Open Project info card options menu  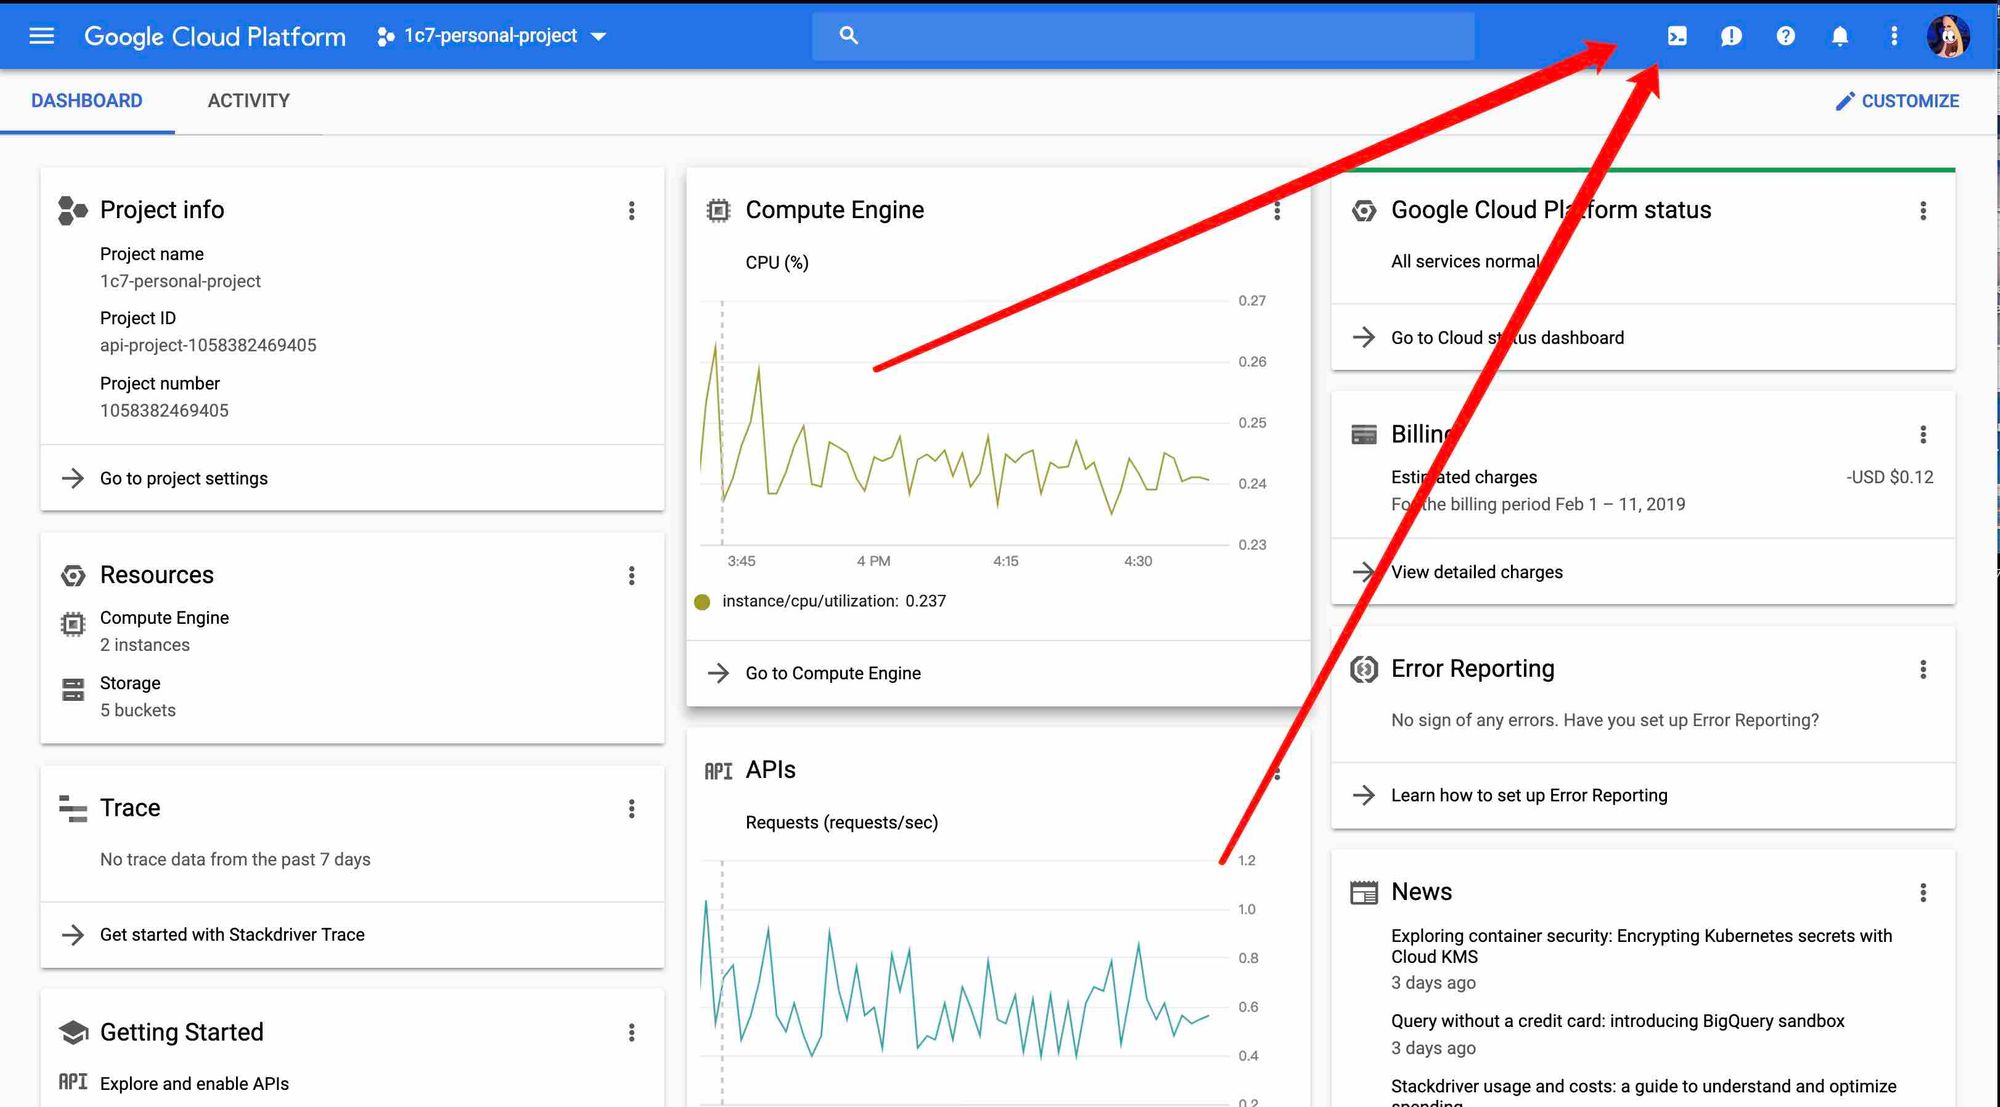631,210
